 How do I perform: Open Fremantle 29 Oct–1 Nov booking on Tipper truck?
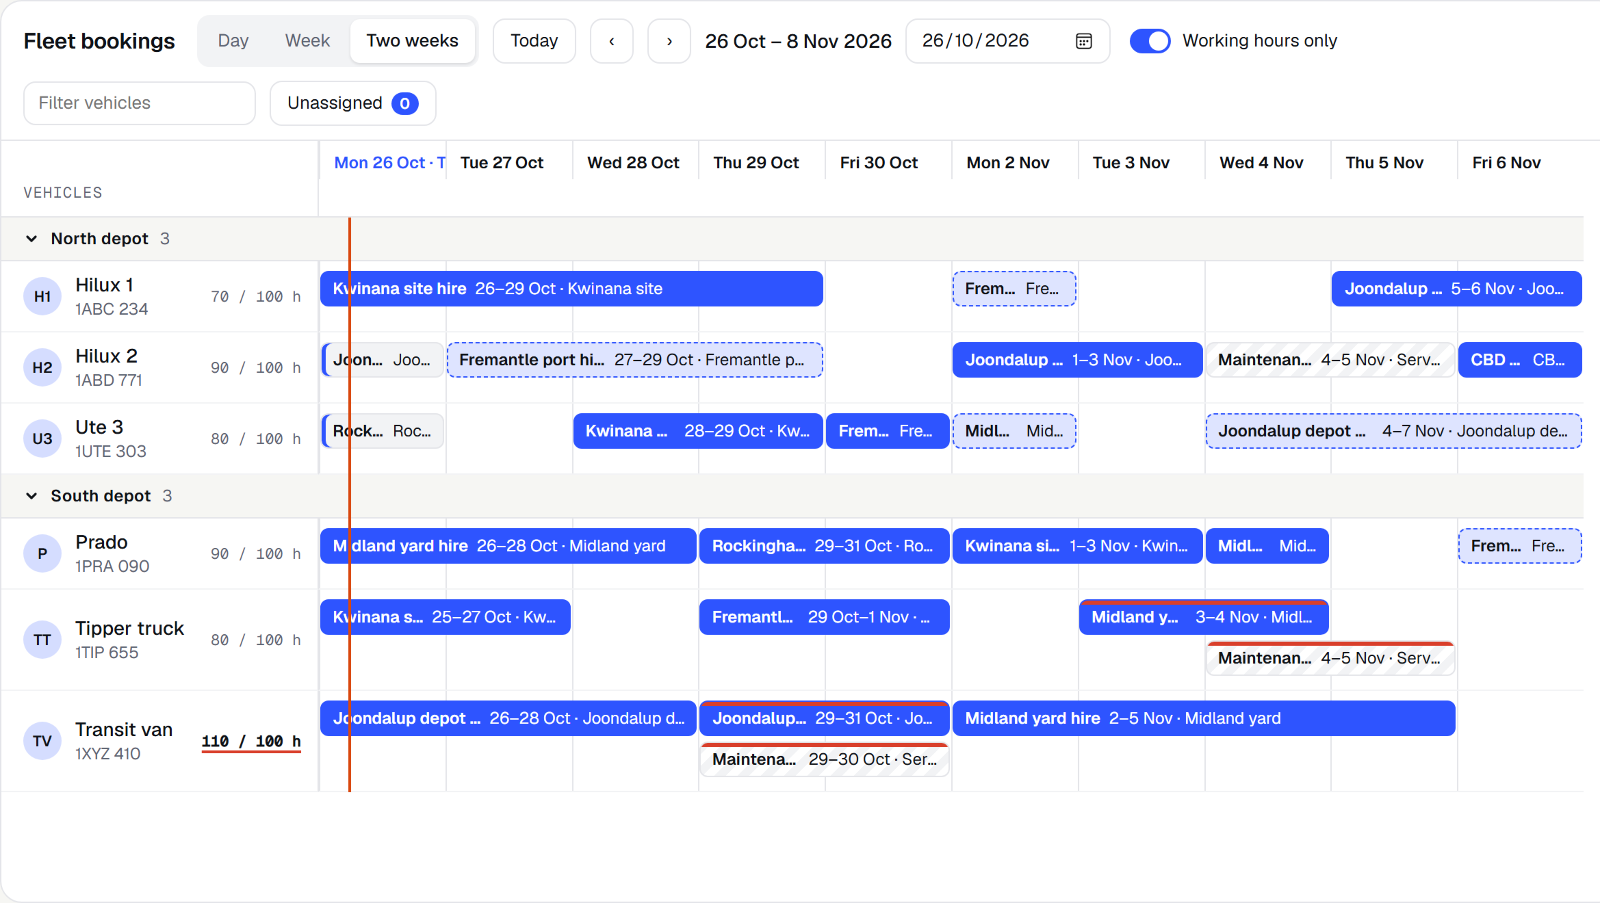pyautogui.click(x=824, y=617)
